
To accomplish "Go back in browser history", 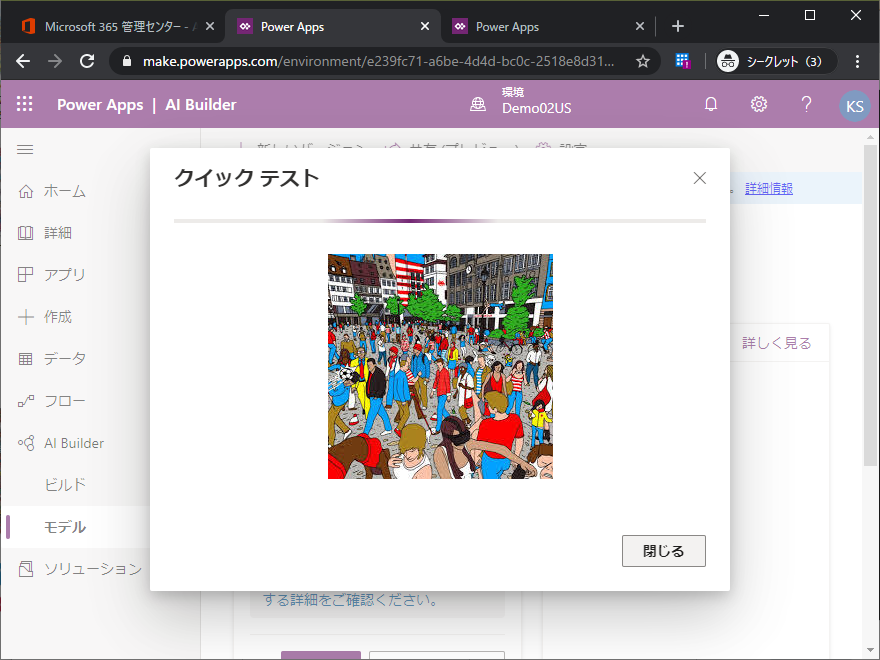I will [23, 61].
